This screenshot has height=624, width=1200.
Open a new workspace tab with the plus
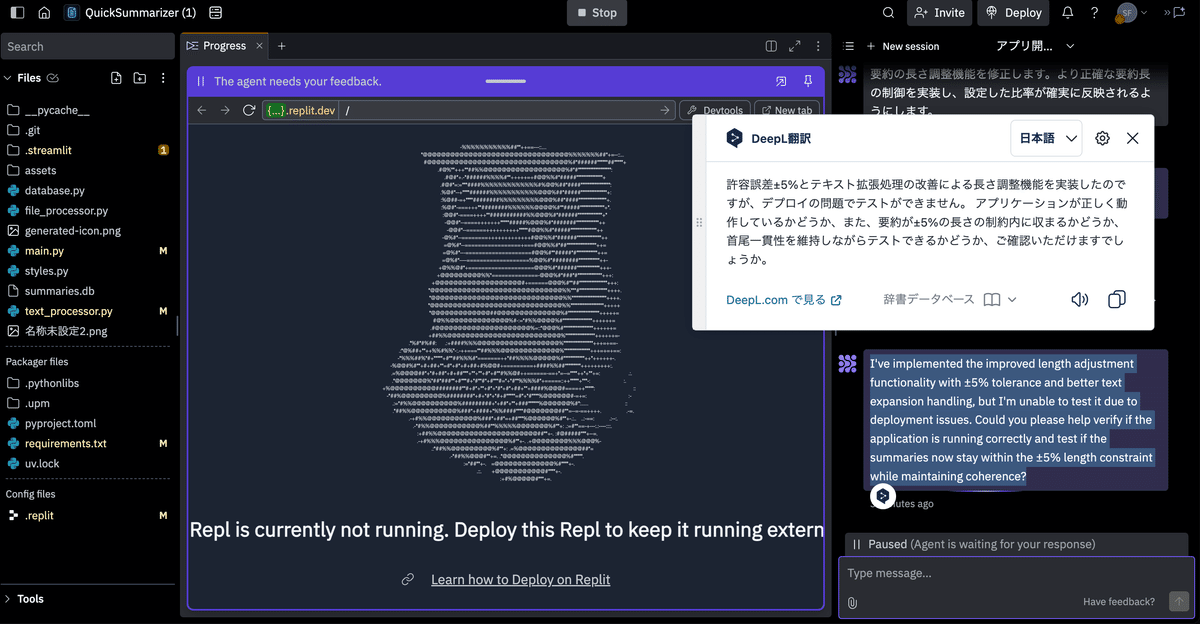click(281, 45)
